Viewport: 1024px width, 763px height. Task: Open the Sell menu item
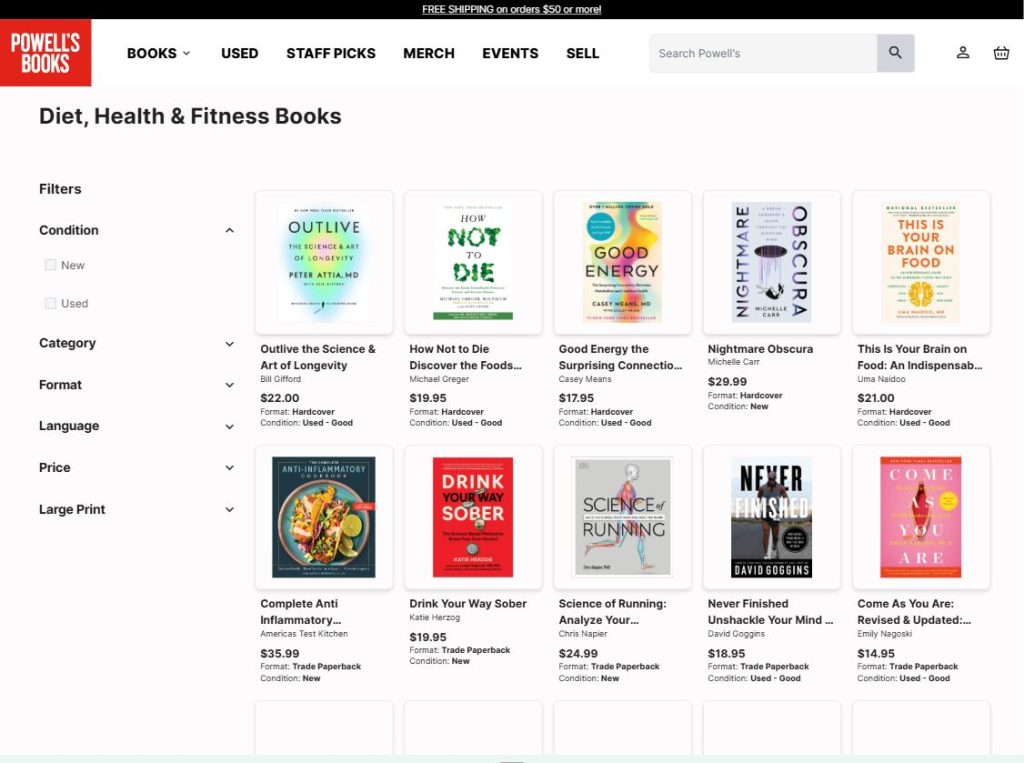click(583, 54)
